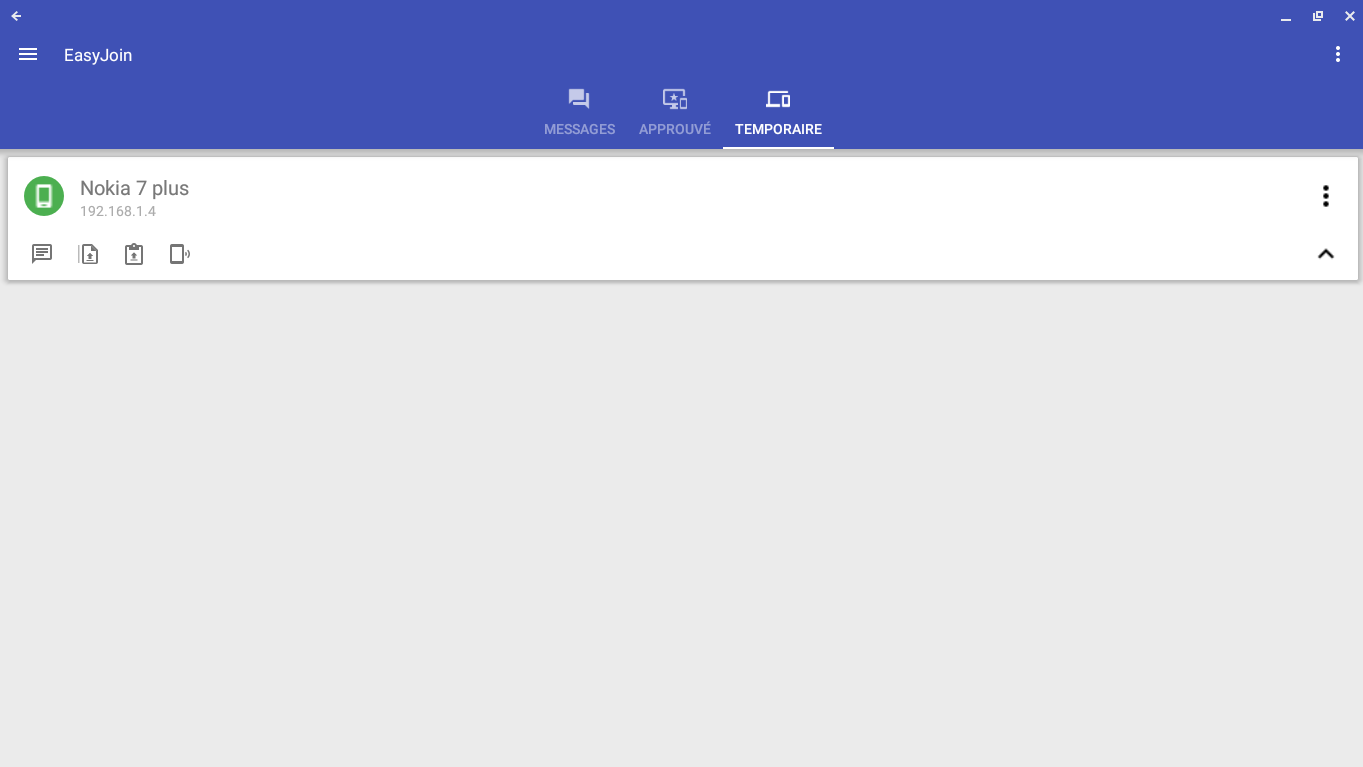Viewport: 1363px width, 767px height.
Task: Send a file to Nokia 7 plus
Action: pyautogui.click(x=89, y=254)
